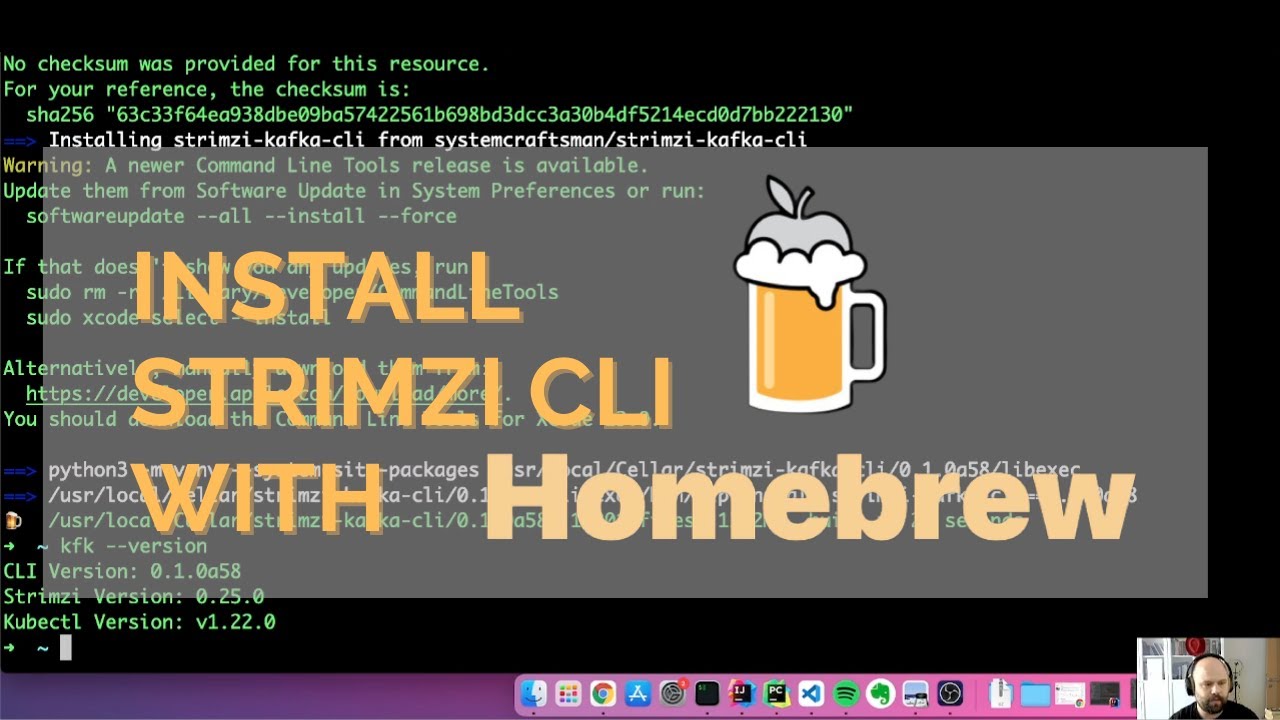Click the sha256 checksum string
Image resolution: width=1280 pixels, height=720 pixels.
tap(479, 114)
